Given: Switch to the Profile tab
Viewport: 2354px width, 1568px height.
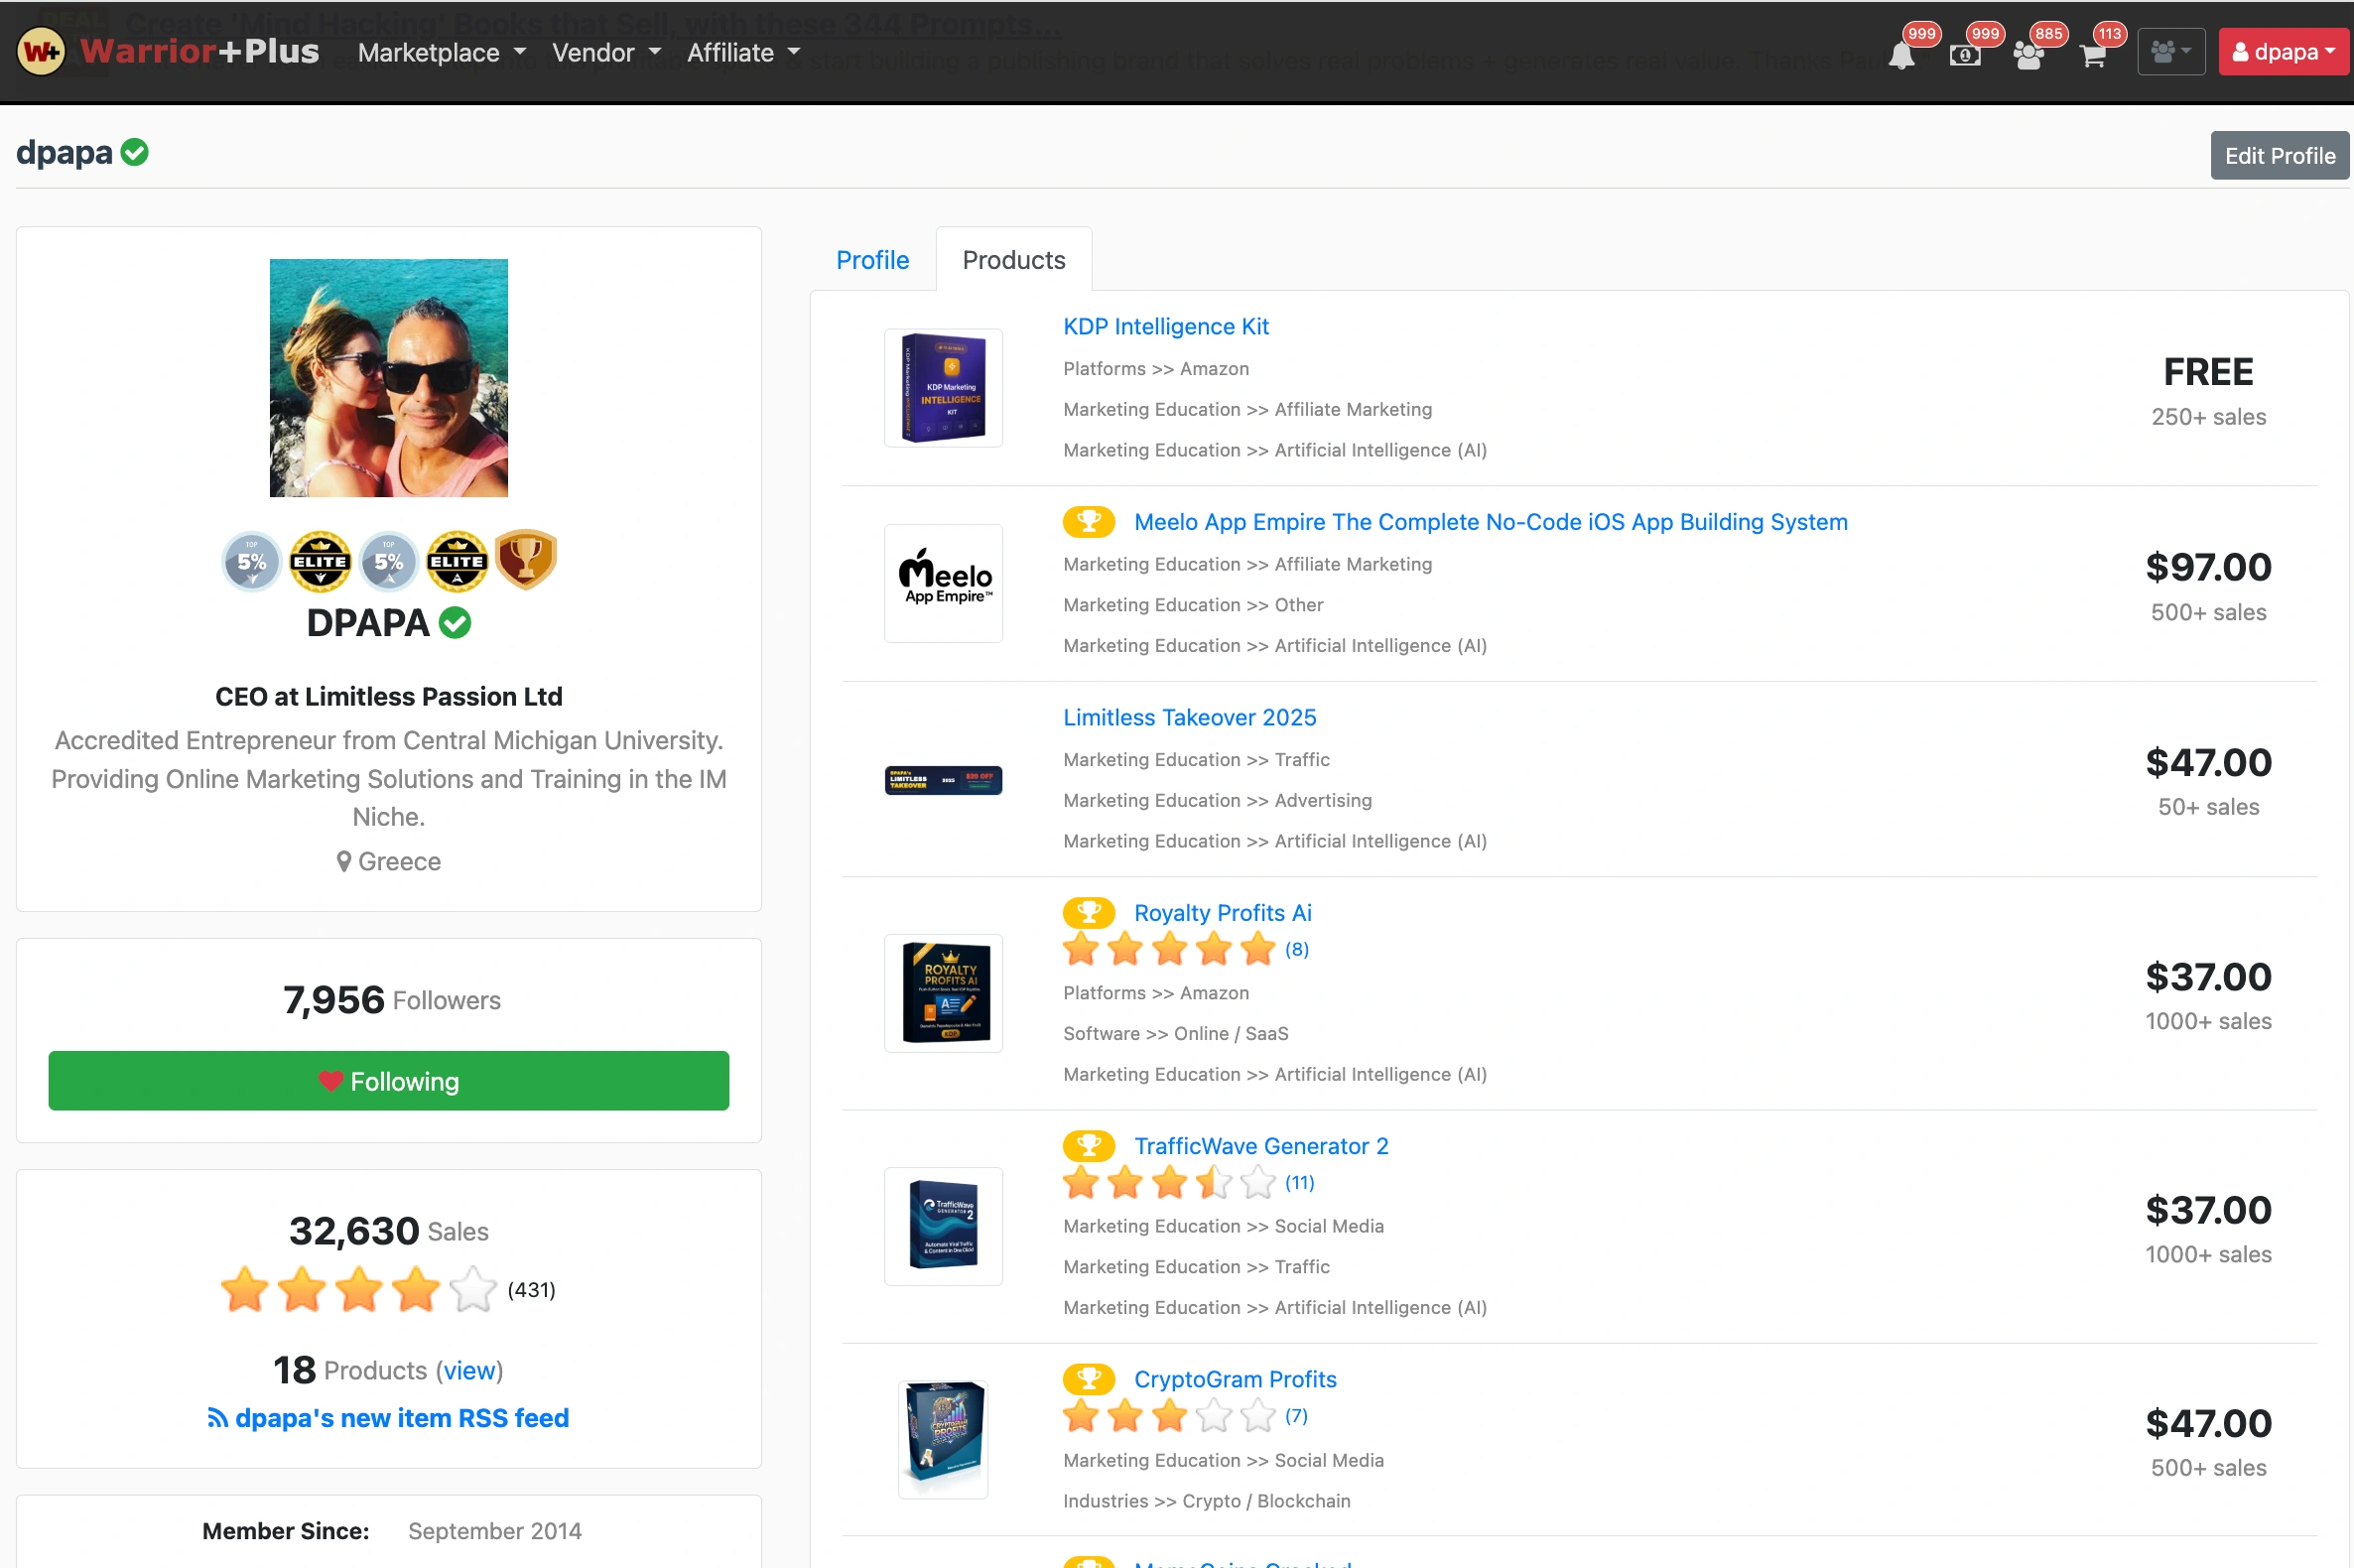Looking at the screenshot, I should click(872, 260).
